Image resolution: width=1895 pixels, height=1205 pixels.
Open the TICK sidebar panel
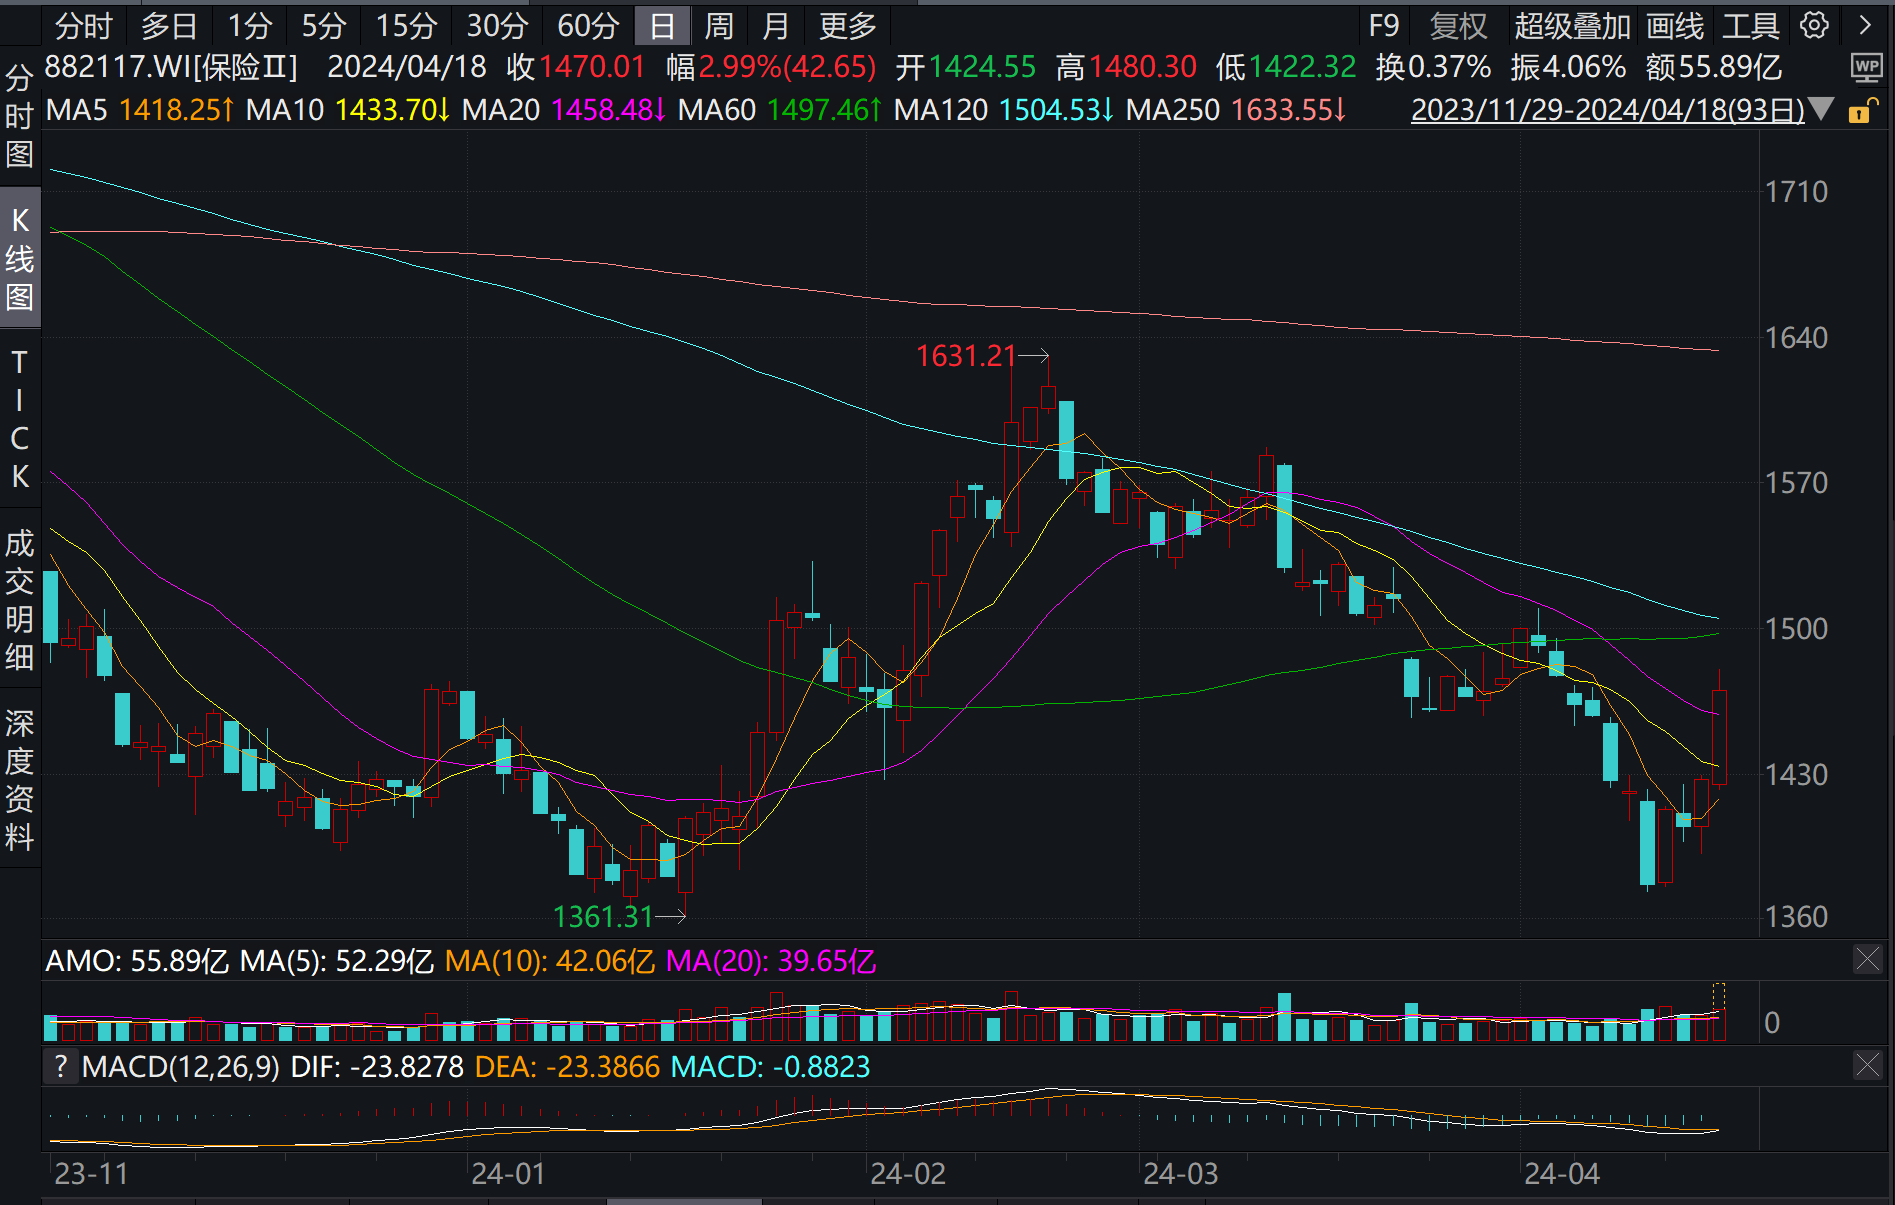(20, 419)
